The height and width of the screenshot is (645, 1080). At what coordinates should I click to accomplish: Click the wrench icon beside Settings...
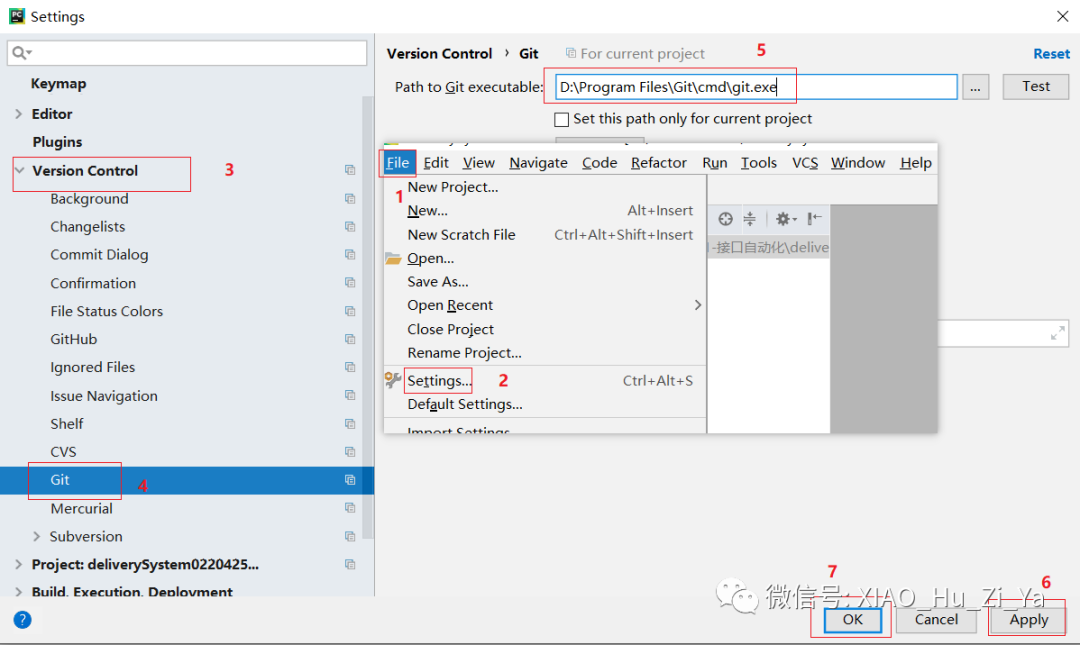(x=393, y=380)
